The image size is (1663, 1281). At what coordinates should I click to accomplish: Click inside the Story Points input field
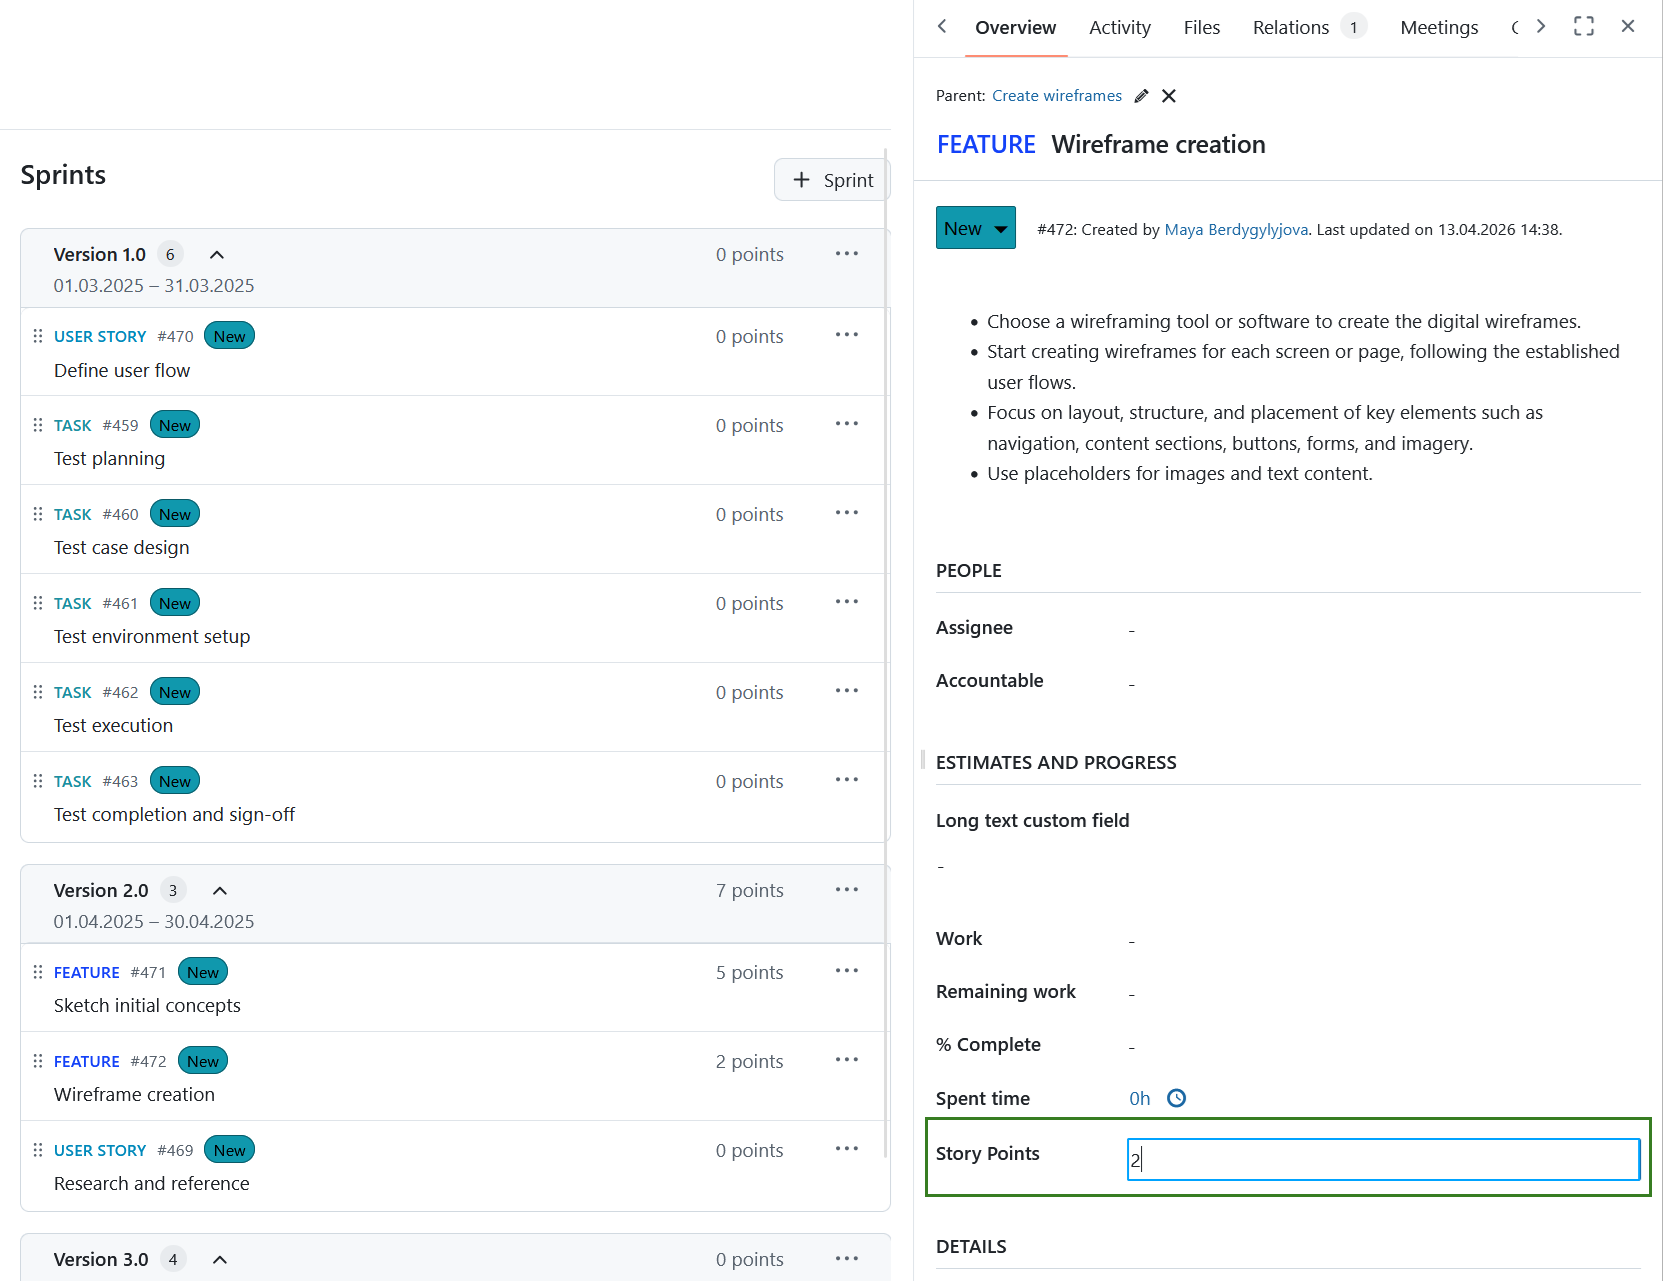point(1382,1159)
